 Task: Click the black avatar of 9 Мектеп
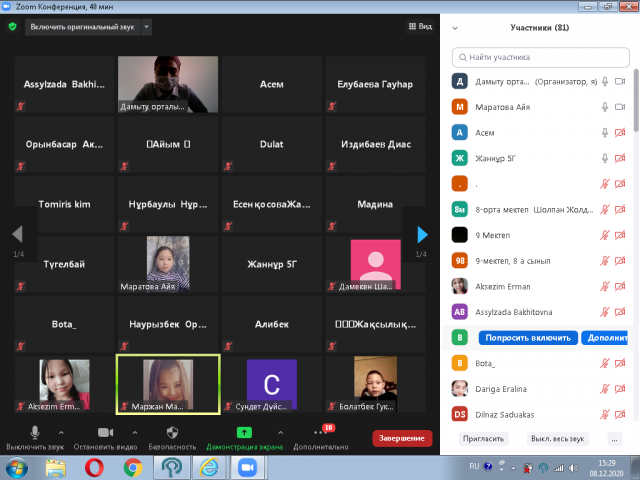[460, 235]
